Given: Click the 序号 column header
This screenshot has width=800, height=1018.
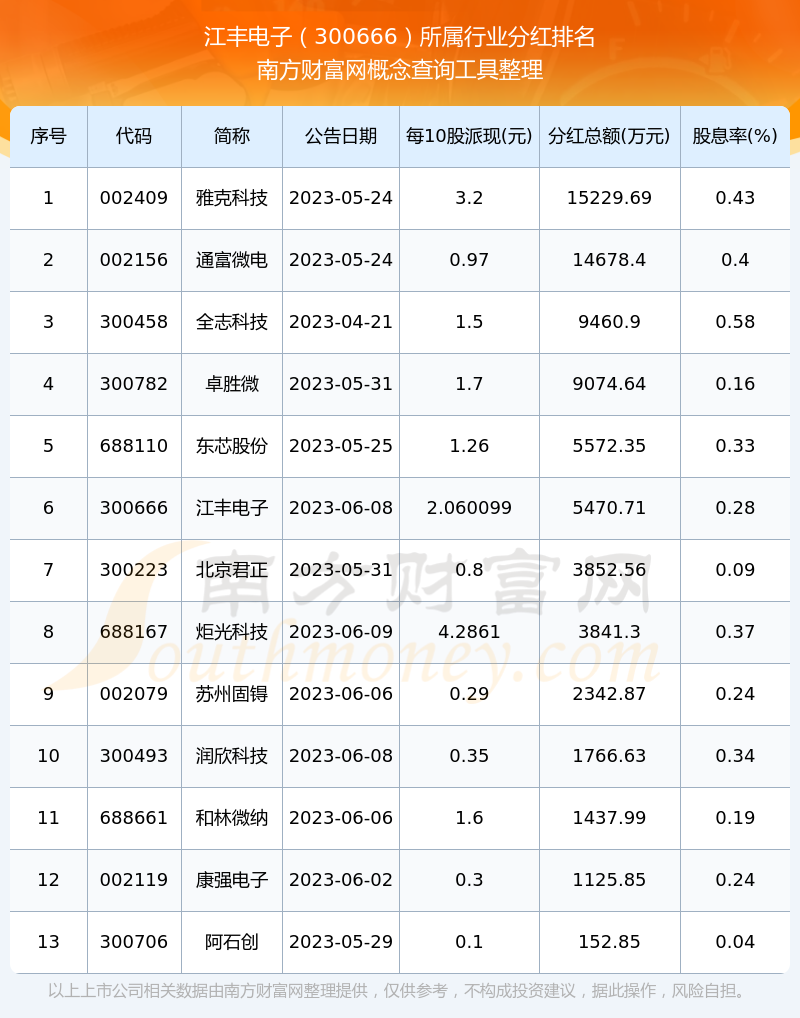Looking at the screenshot, I should (x=48, y=136).
